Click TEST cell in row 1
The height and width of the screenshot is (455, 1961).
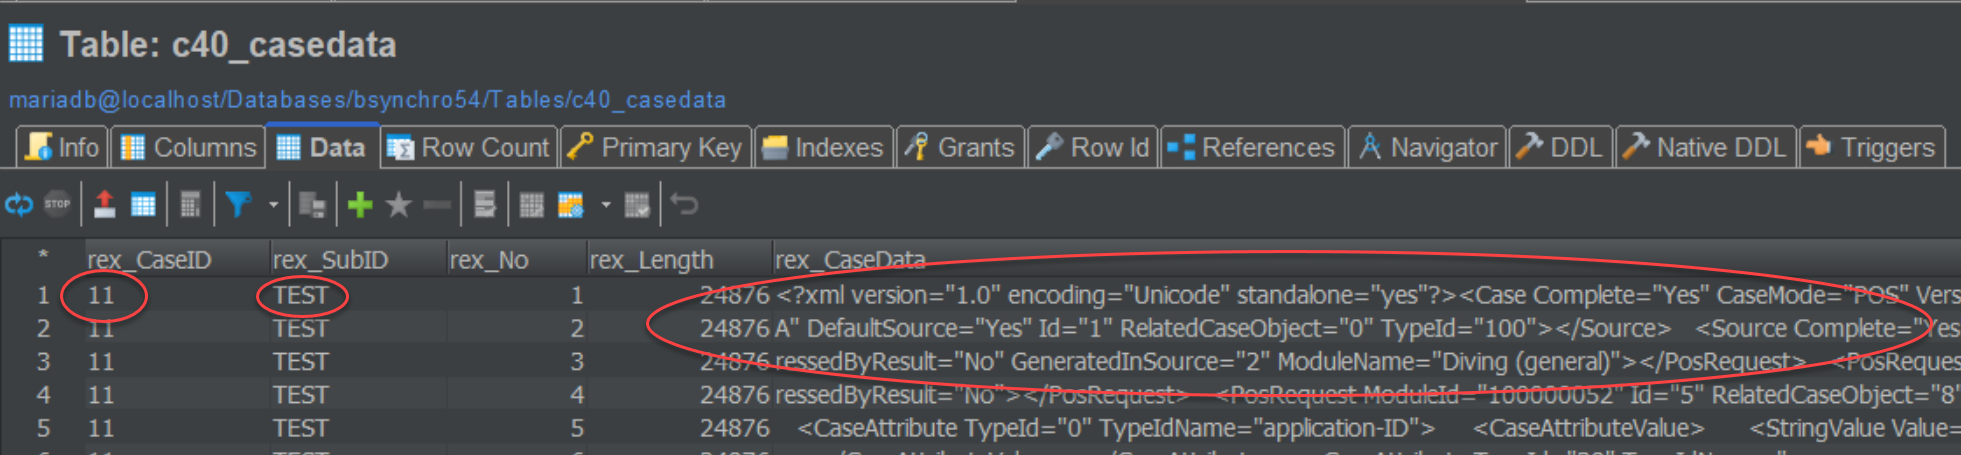tap(357, 295)
